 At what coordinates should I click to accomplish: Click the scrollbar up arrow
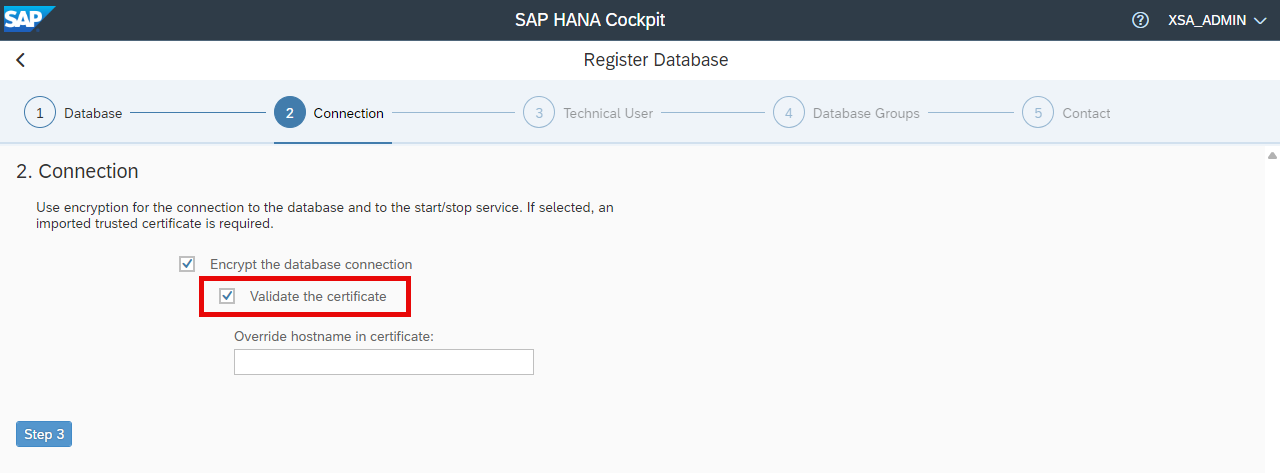pyautogui.click(x=1272, y=156)
